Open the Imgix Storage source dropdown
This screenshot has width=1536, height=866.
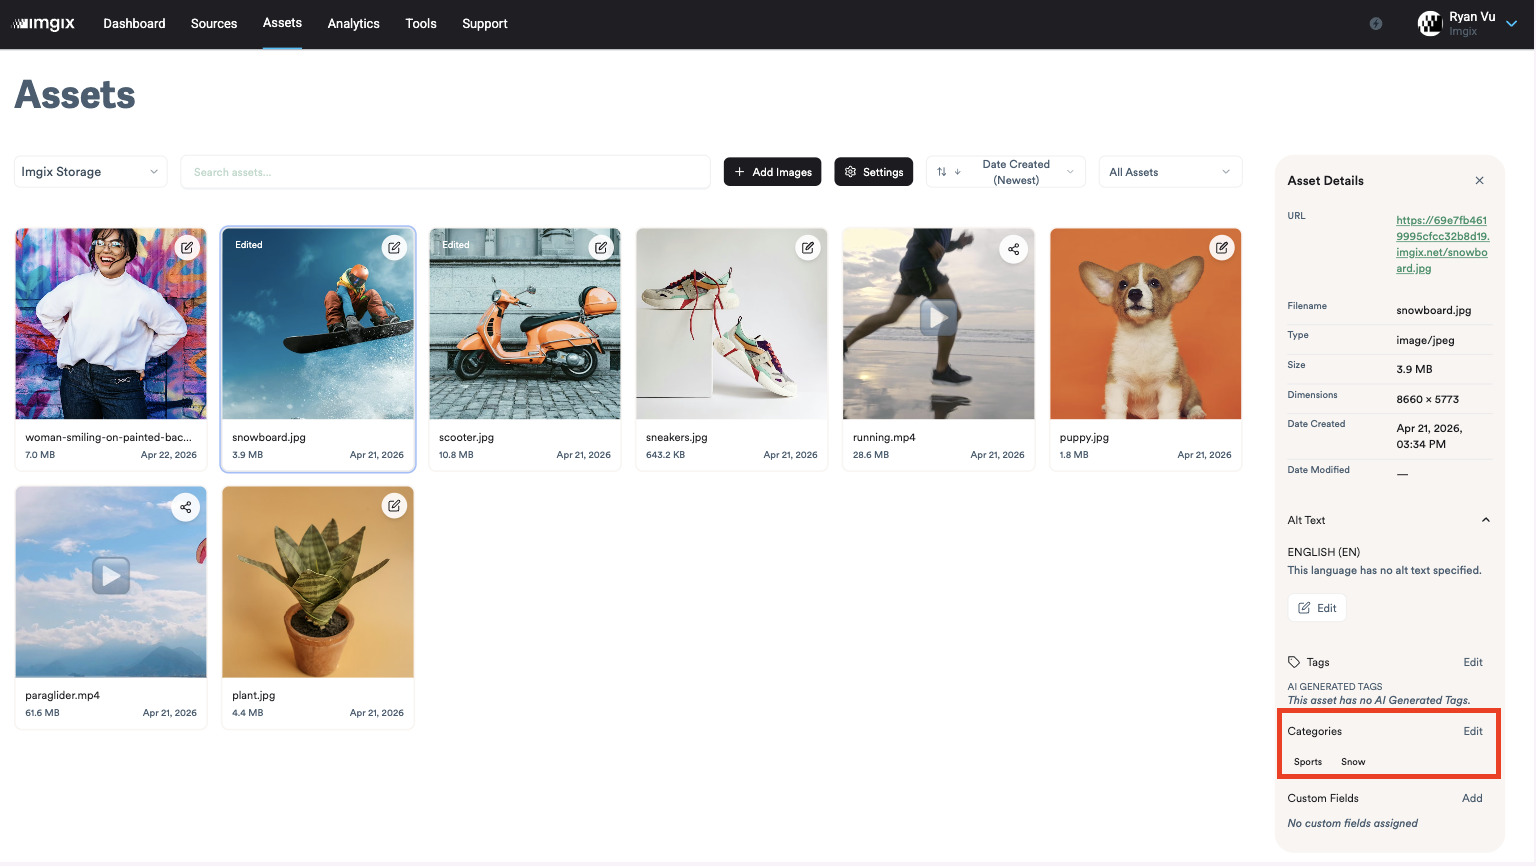point(90,171)
